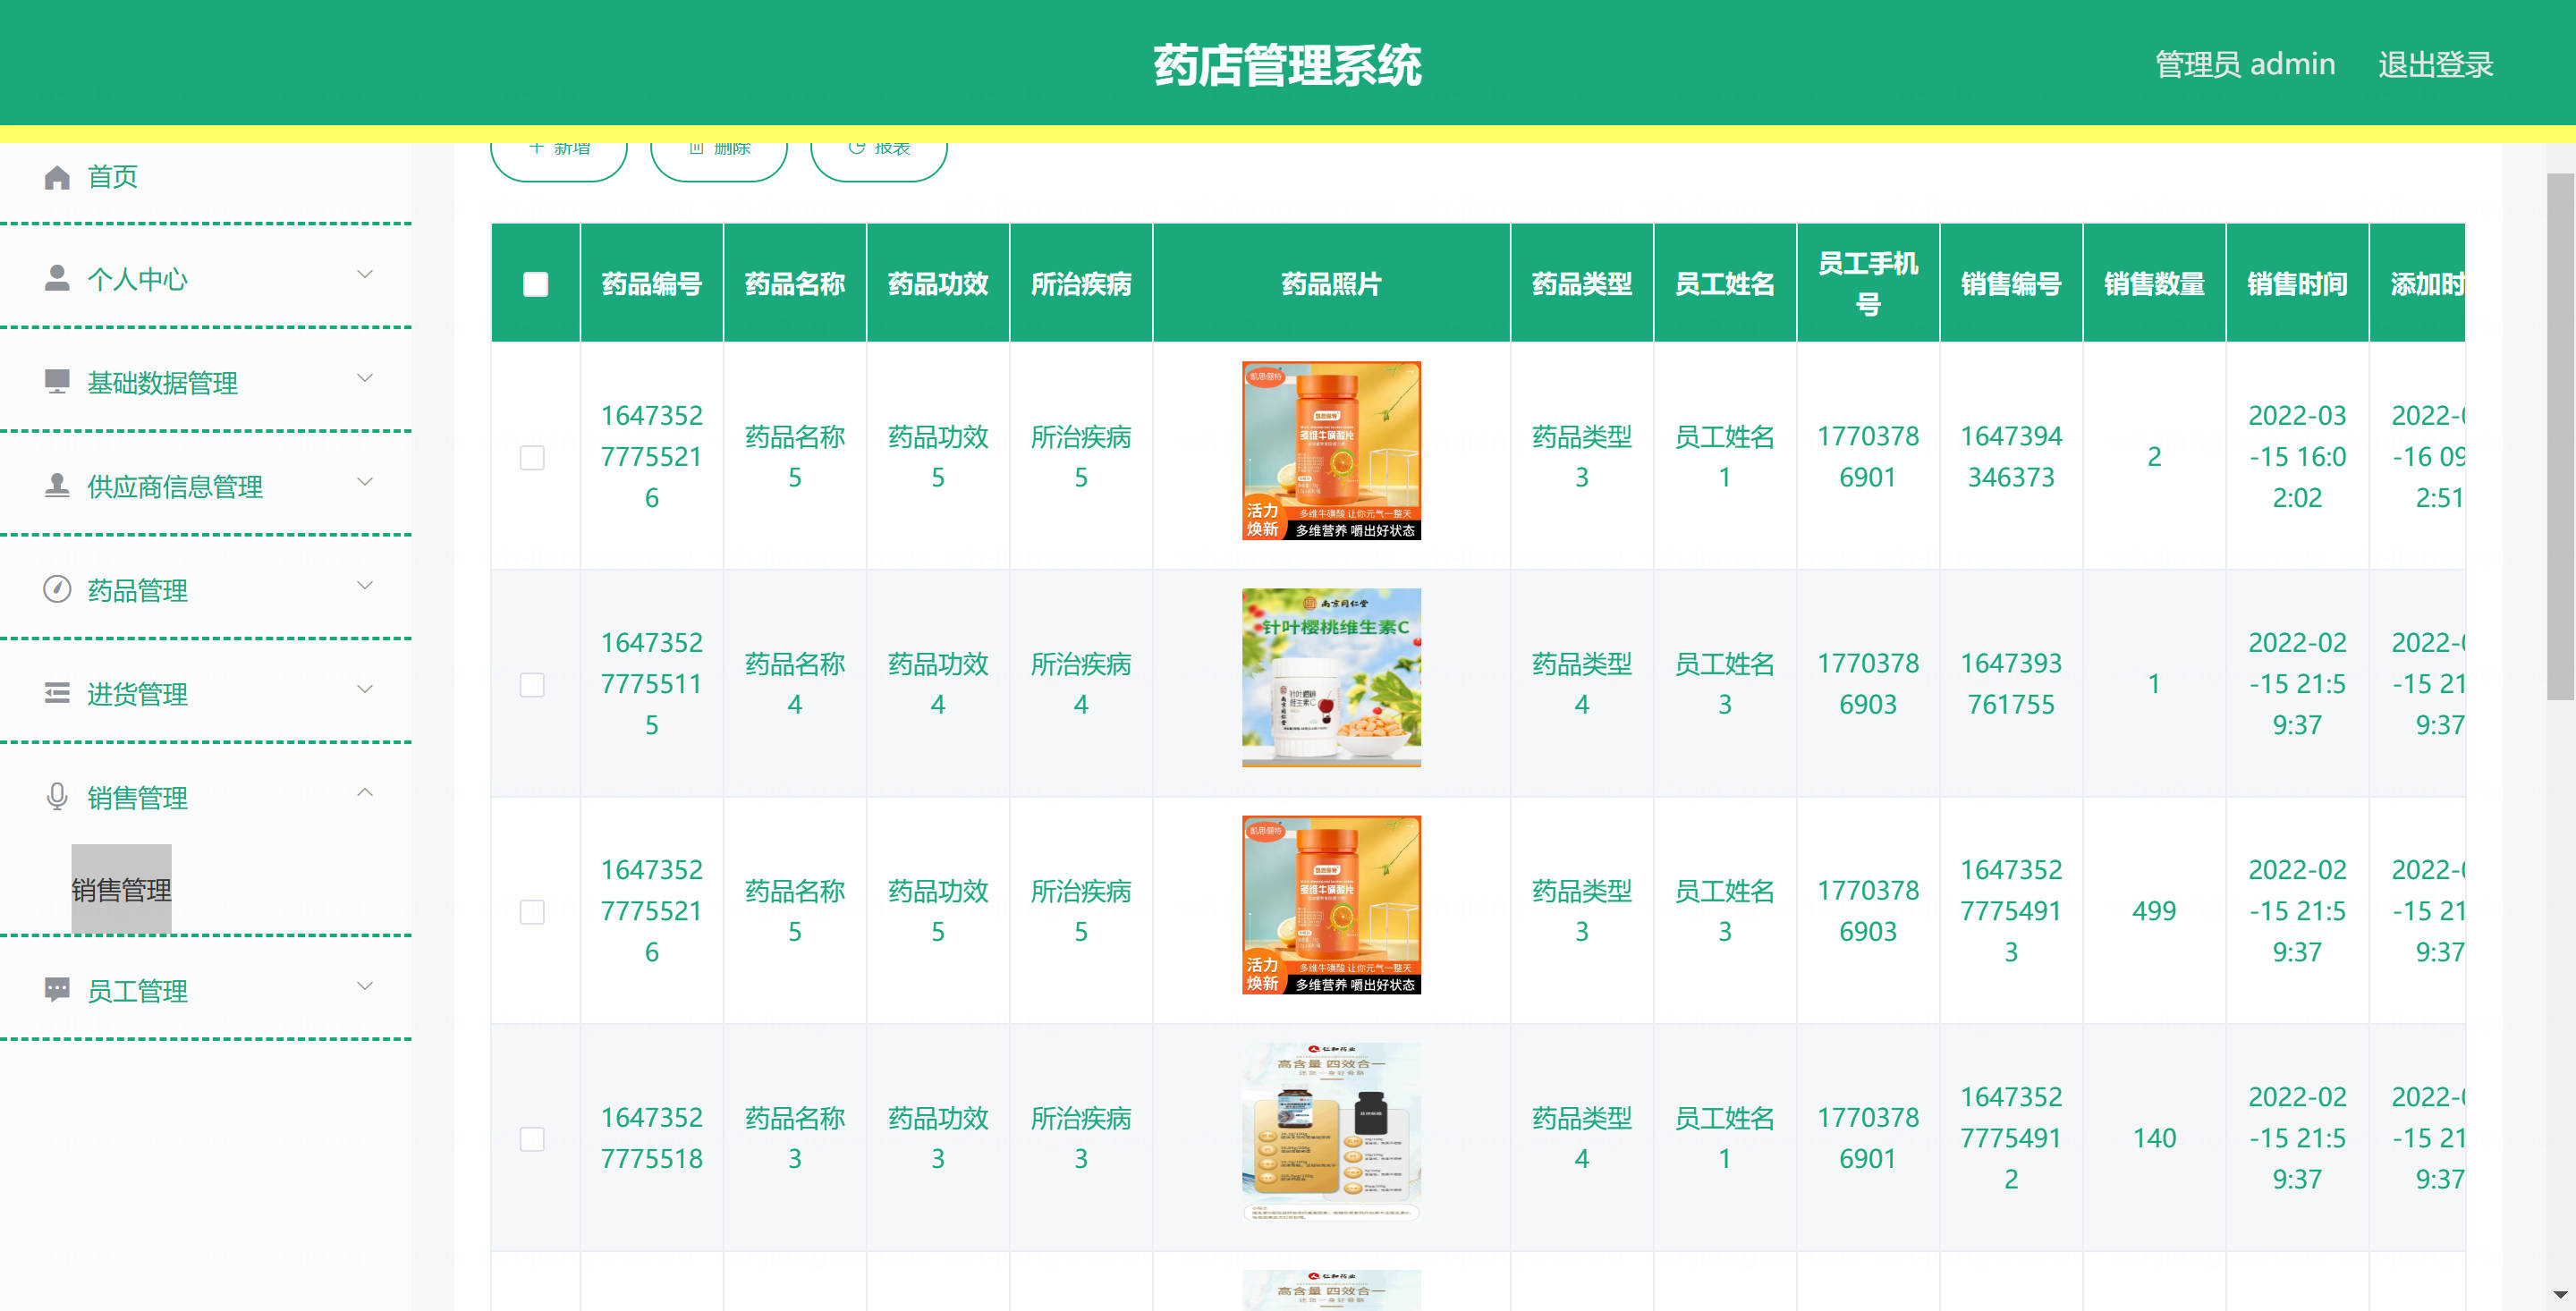
Task: Click the person icon for 个人中心
Action: tap(57, 279)
